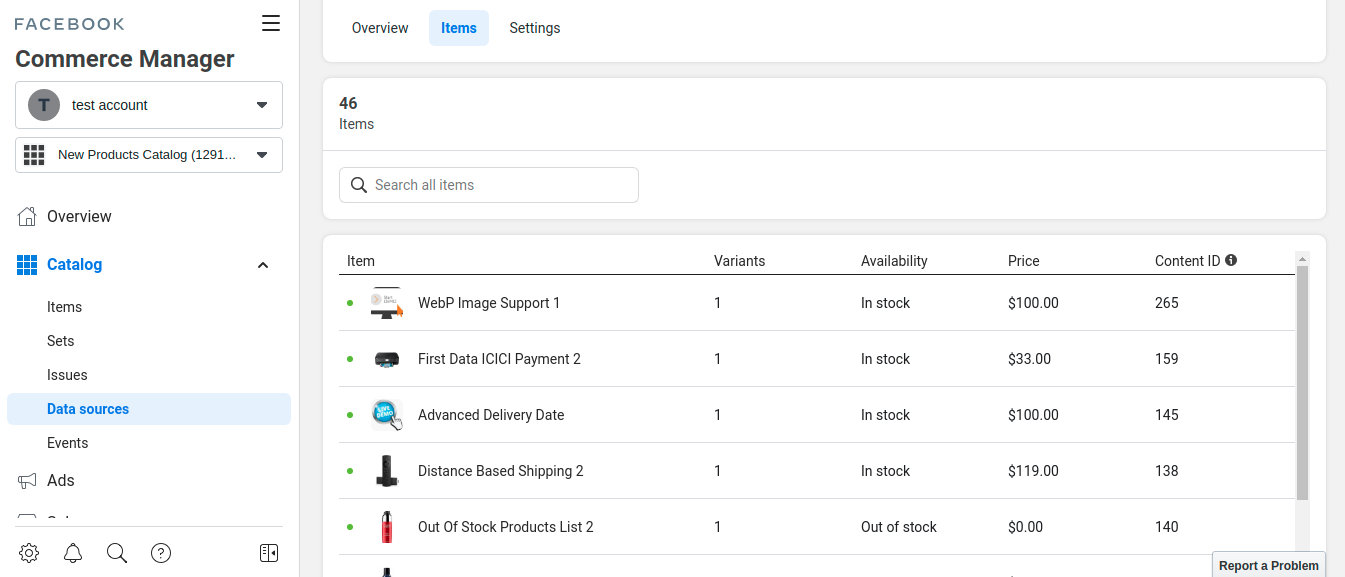Image resolution: width=1345 pixels, height=577 pixels.
Task: Click the Content ID info icon
Action: point(1231,260)
